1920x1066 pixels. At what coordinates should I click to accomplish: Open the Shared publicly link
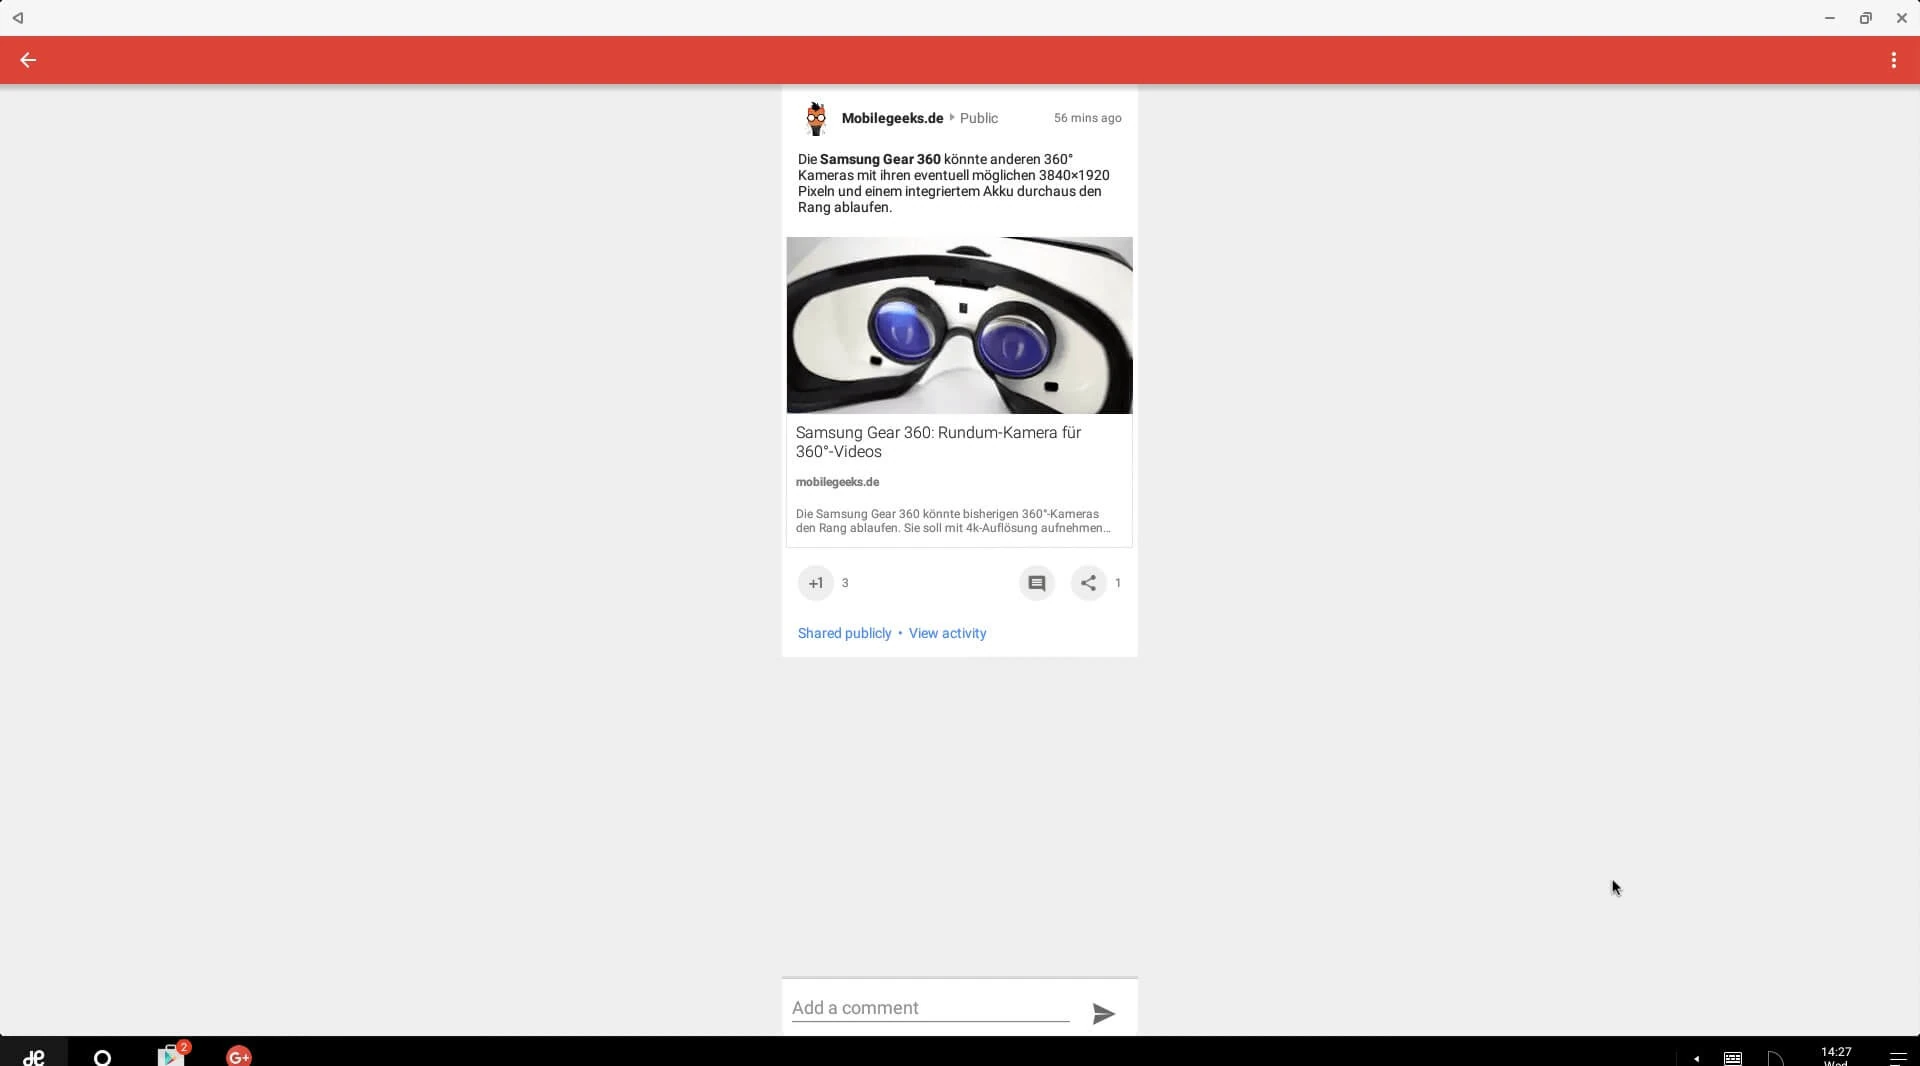(844, 633)
